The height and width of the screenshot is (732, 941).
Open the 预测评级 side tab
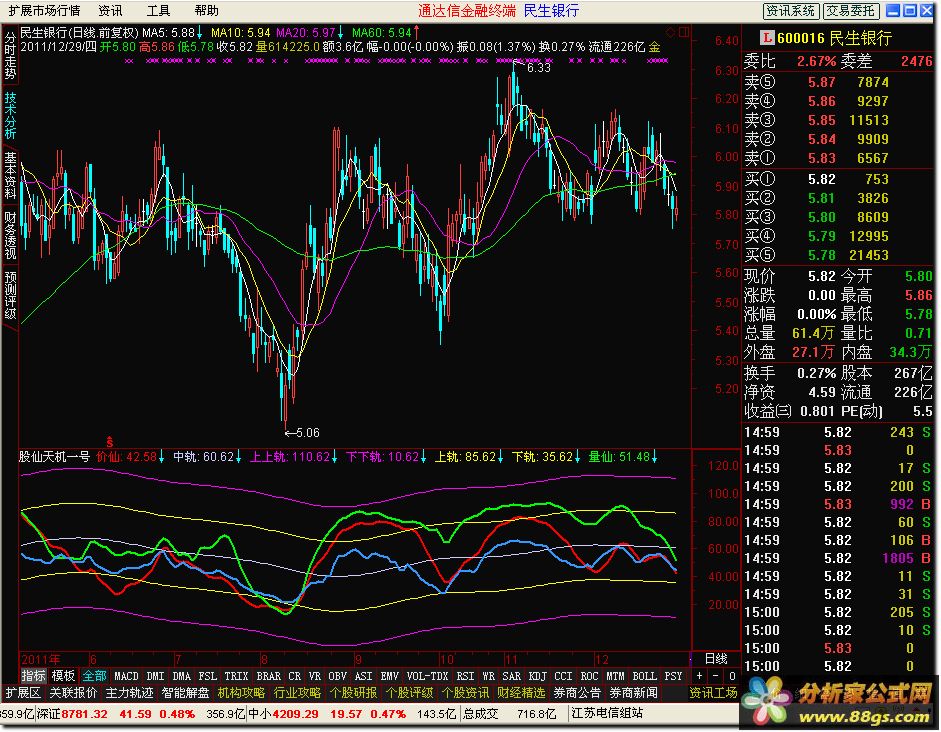pyautogui.click(x=10, y=295)
